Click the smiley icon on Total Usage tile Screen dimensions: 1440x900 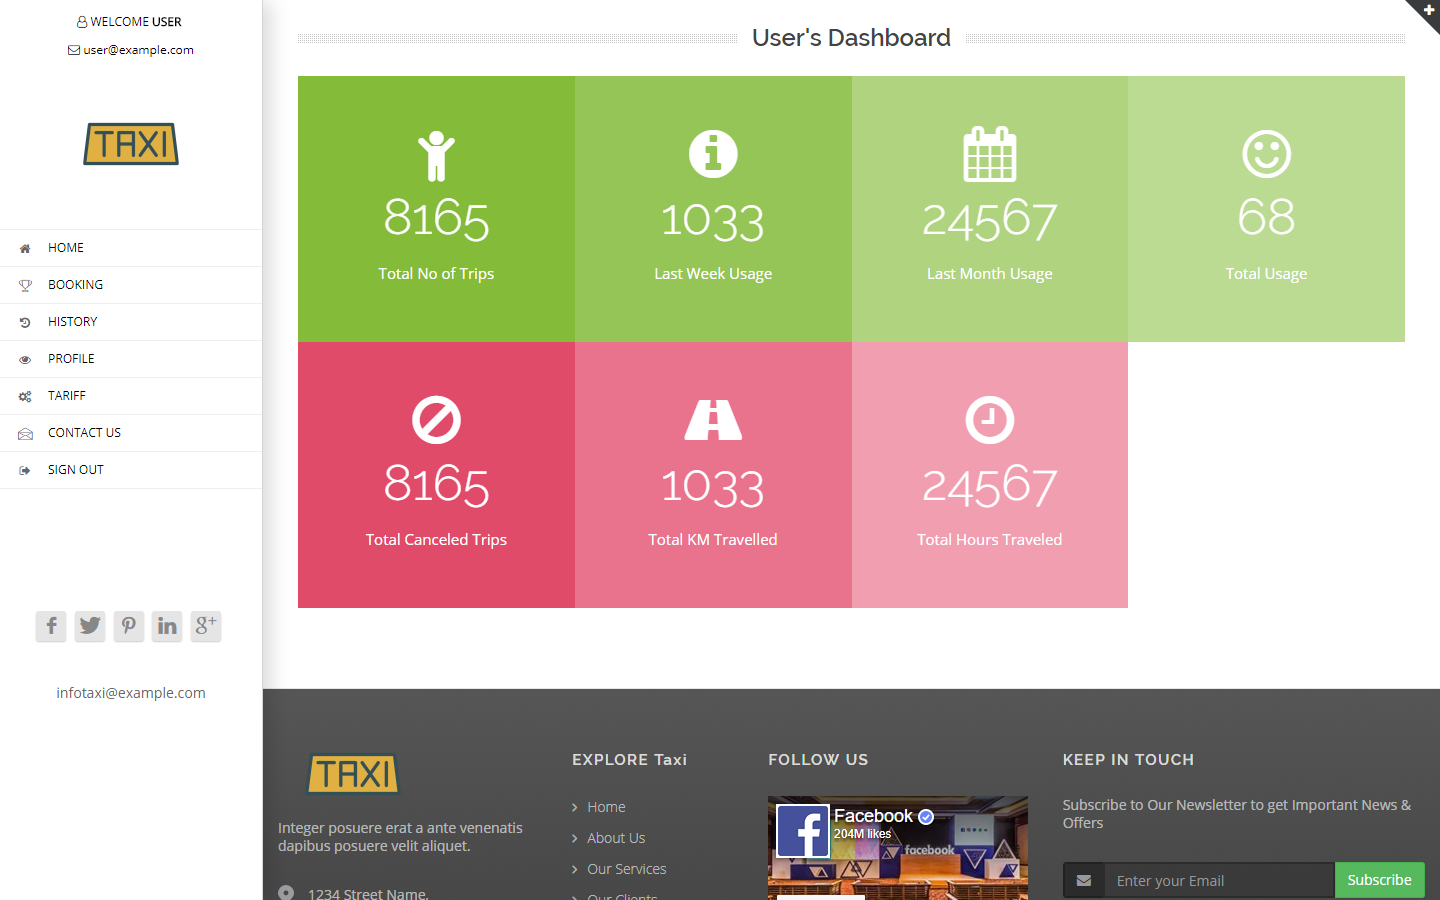coord(1266,153)
